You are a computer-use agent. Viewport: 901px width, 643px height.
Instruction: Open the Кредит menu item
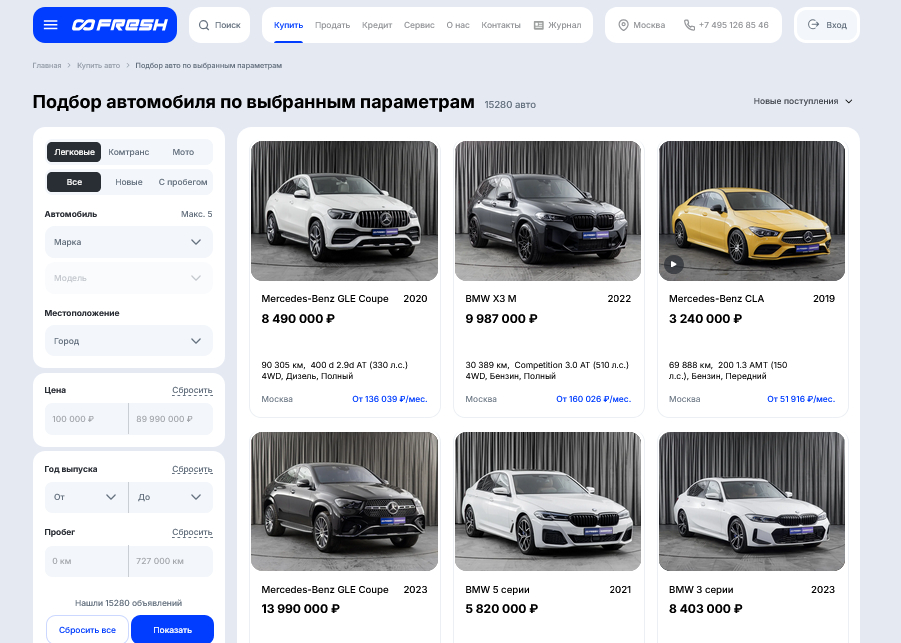point(377,25)
